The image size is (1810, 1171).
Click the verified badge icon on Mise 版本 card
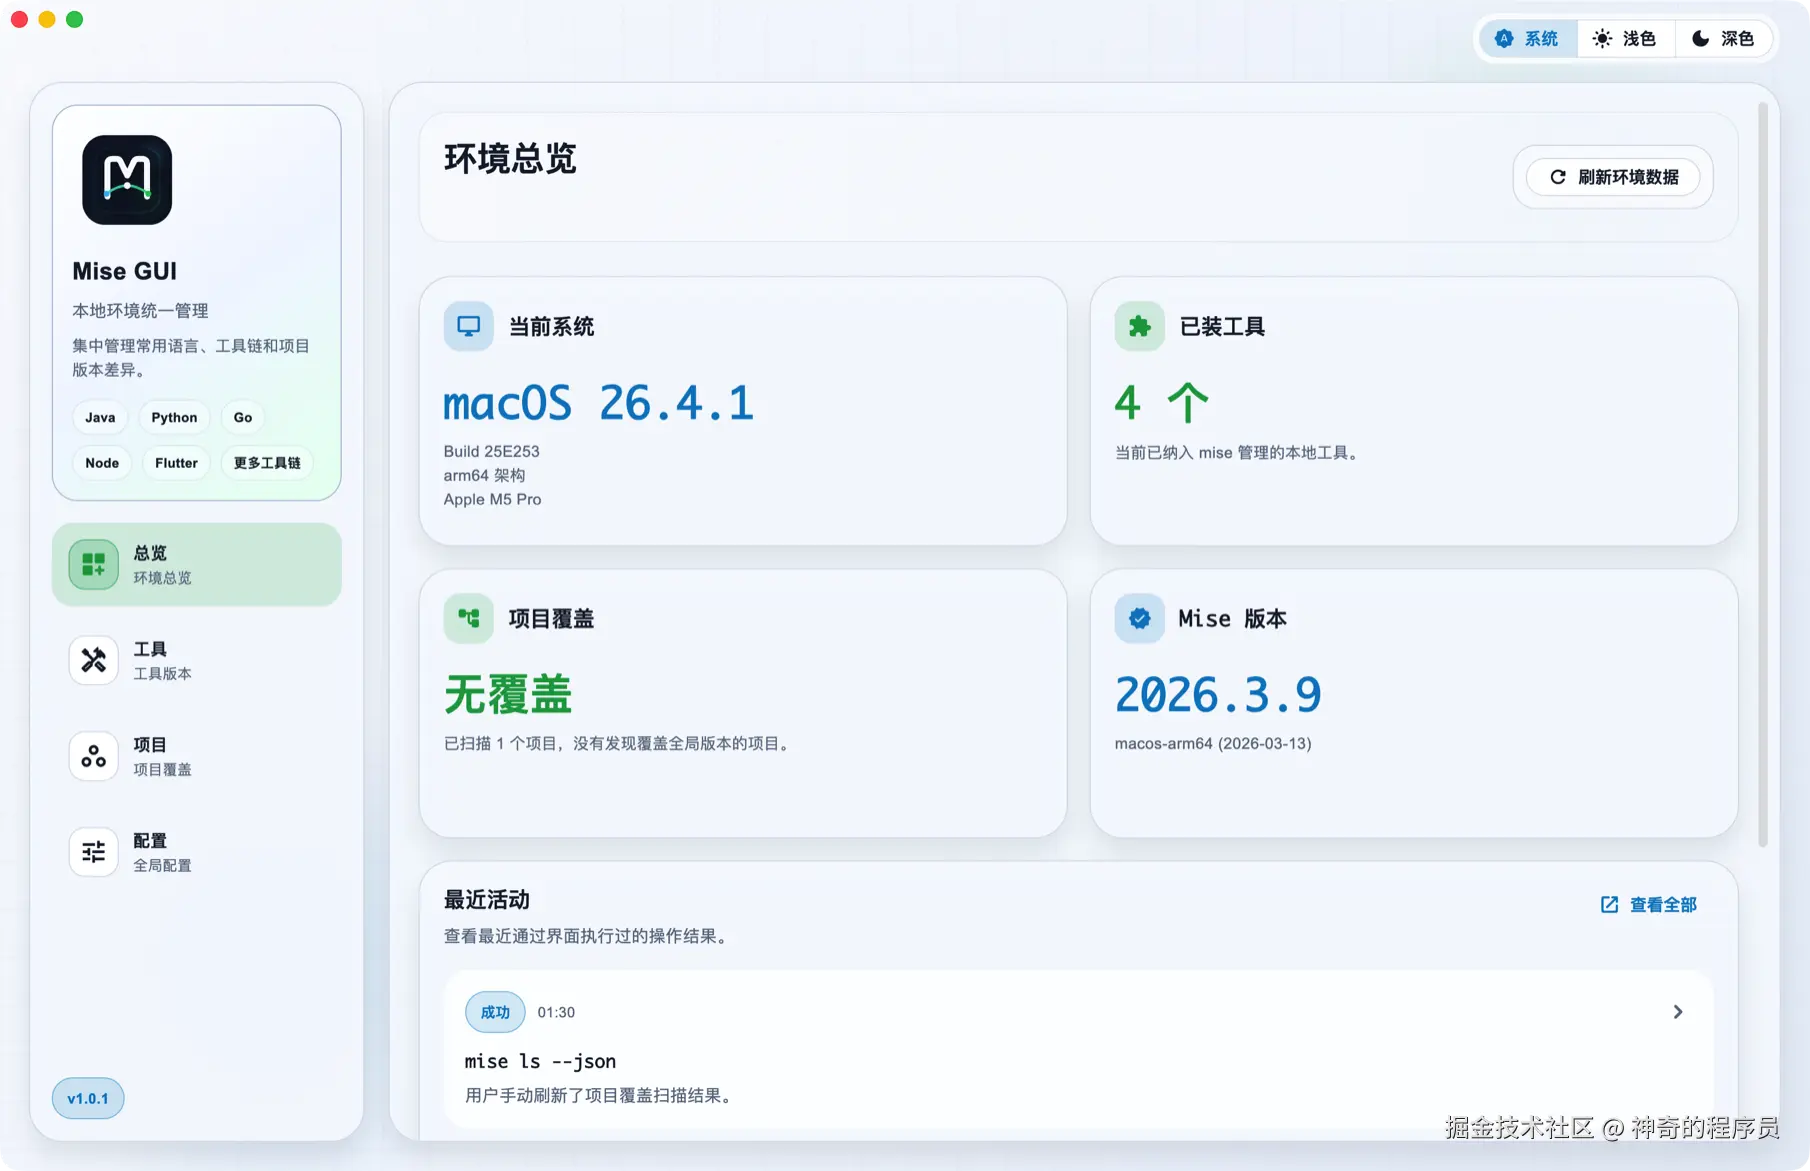pyautogui.click(x=1140, y=618)
